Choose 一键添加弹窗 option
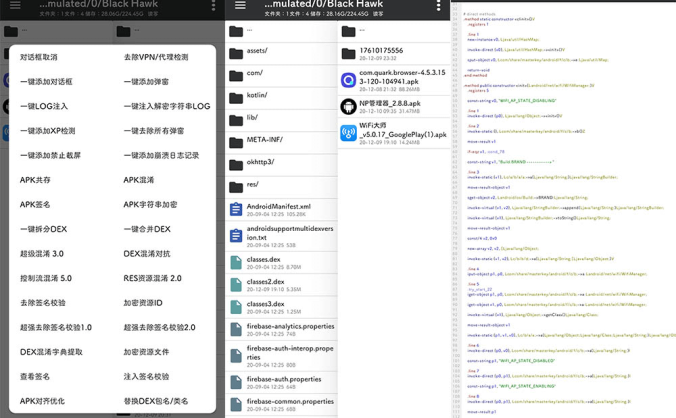 click(x=146, y=81)
